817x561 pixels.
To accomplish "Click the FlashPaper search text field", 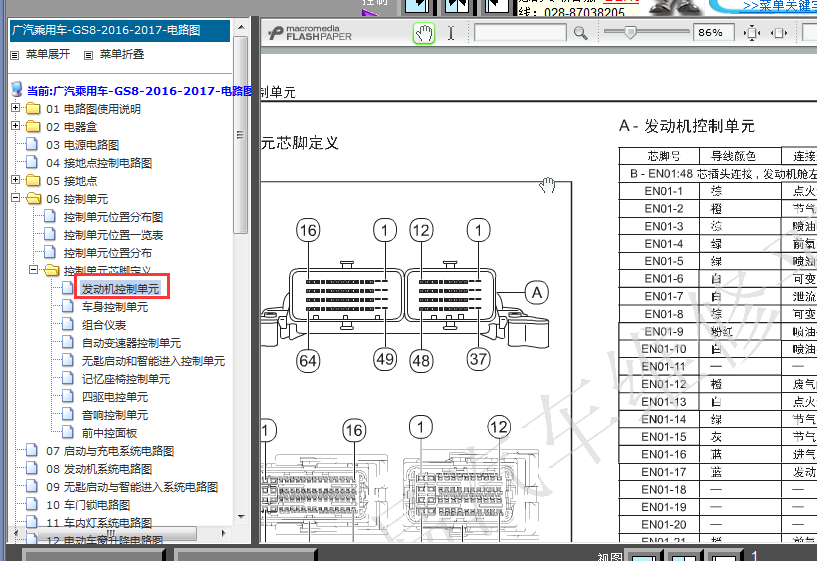I will [520, 33].
